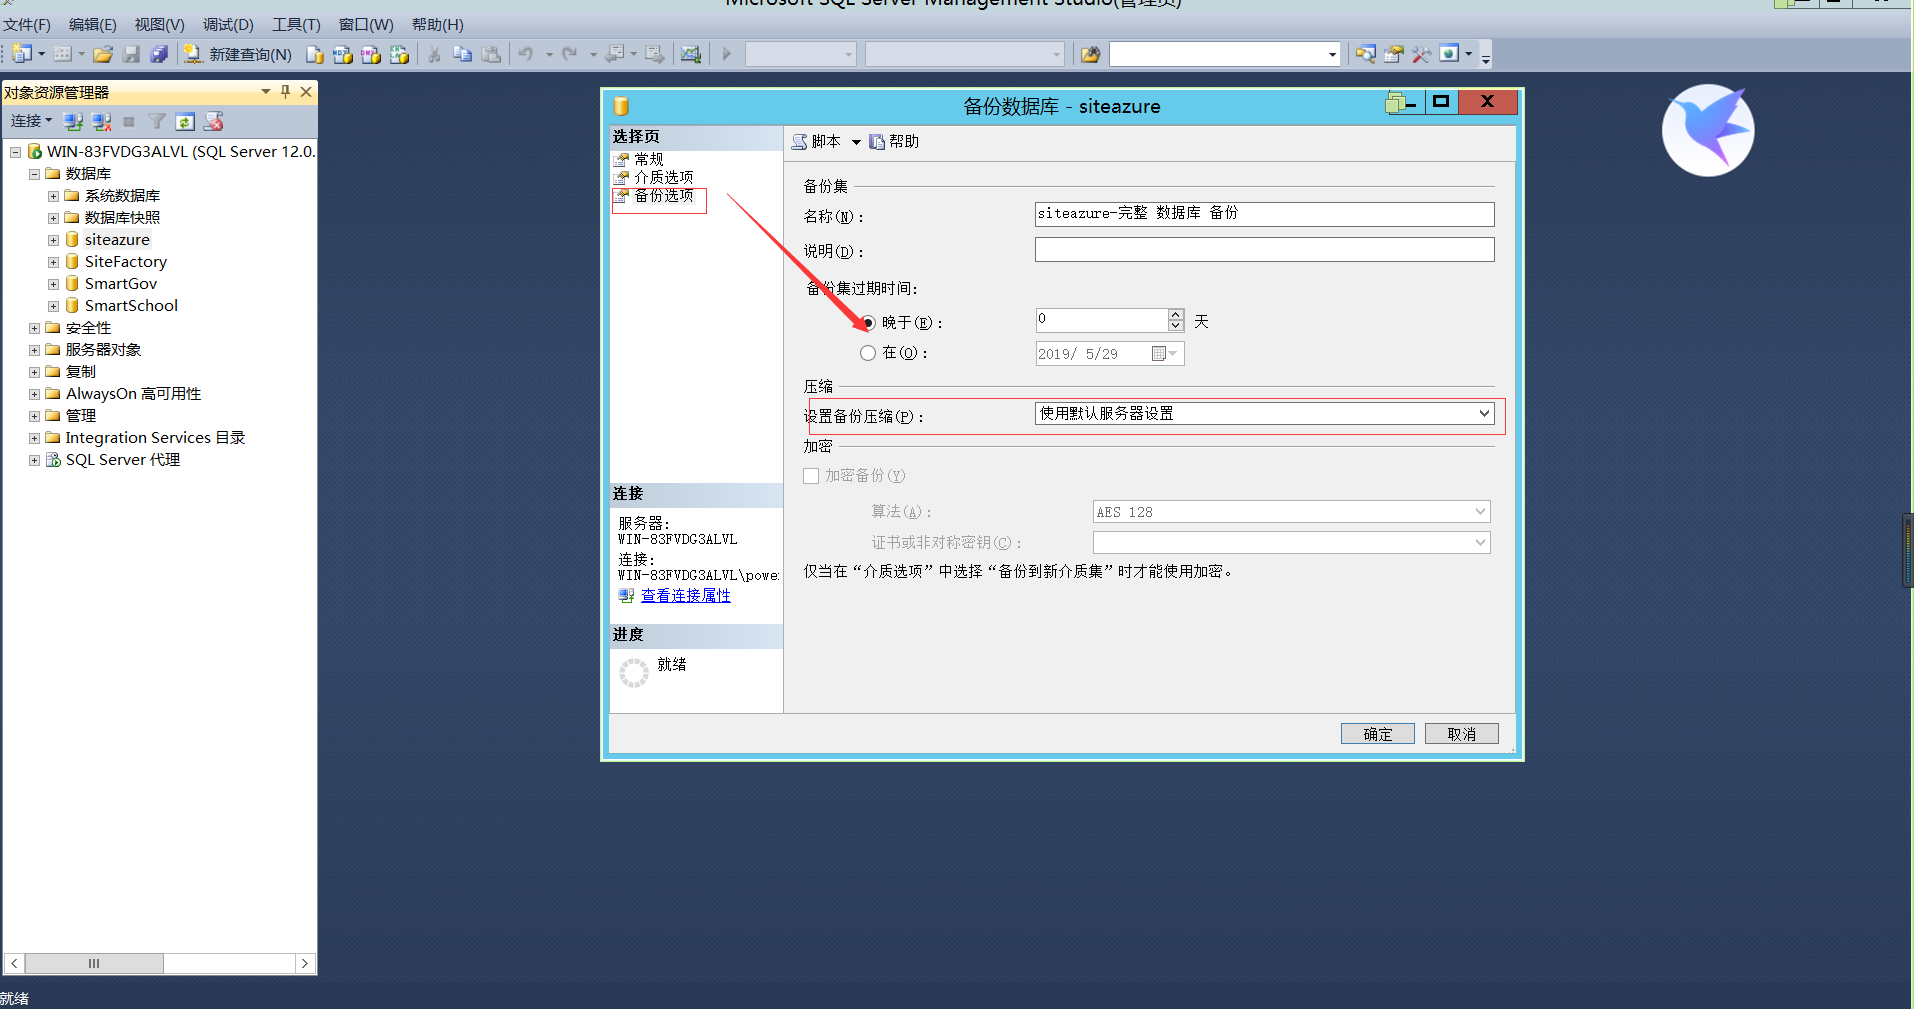The width and height of the screenshot is (1914, 1009).
Task: Open the 设置备份压缩 dropdown
Action: click(x=1486, y=413)
